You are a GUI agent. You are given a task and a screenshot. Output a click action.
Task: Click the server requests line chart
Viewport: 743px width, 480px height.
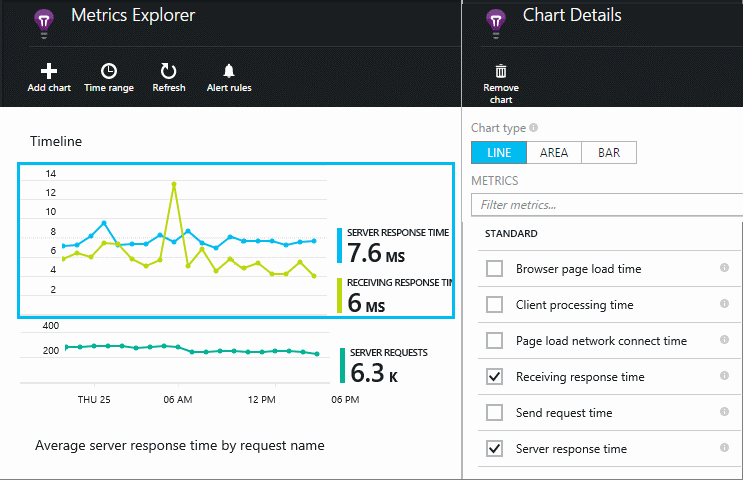[x=191, y=349]
